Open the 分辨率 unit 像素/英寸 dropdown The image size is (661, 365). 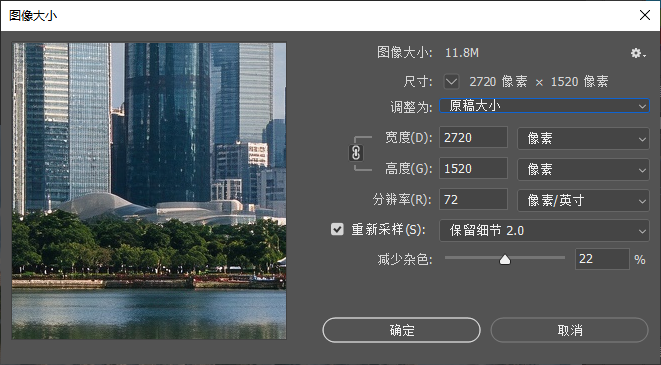tap(583, 200)
